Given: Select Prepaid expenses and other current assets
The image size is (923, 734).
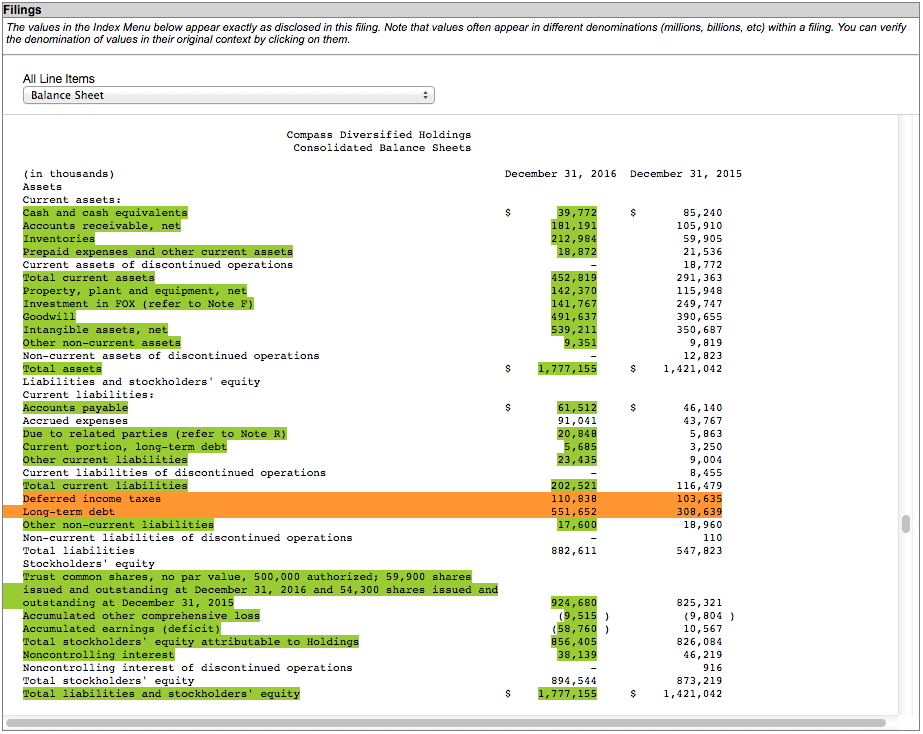Looking at the screenshot, I should 158,252.
